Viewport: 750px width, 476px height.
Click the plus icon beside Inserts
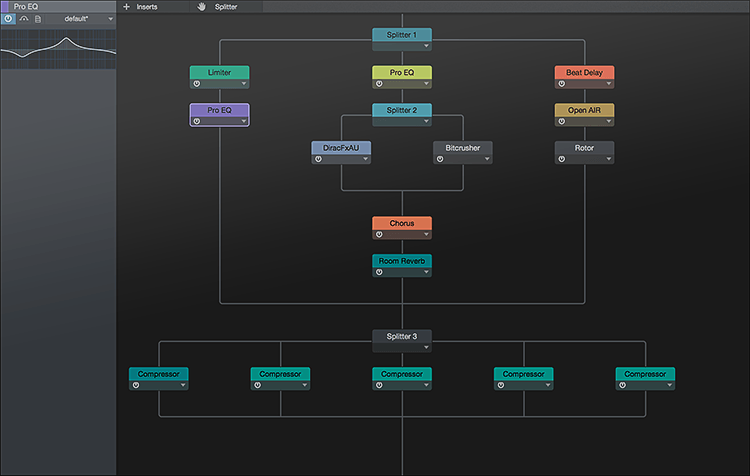[x=126, y=7]
